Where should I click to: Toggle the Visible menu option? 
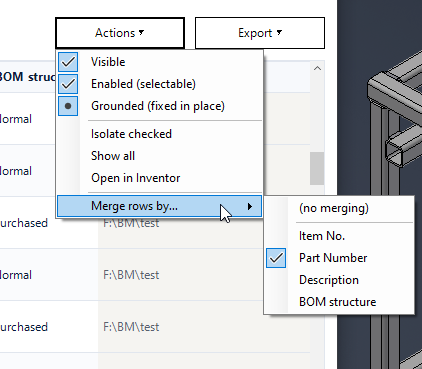(159, 62)
